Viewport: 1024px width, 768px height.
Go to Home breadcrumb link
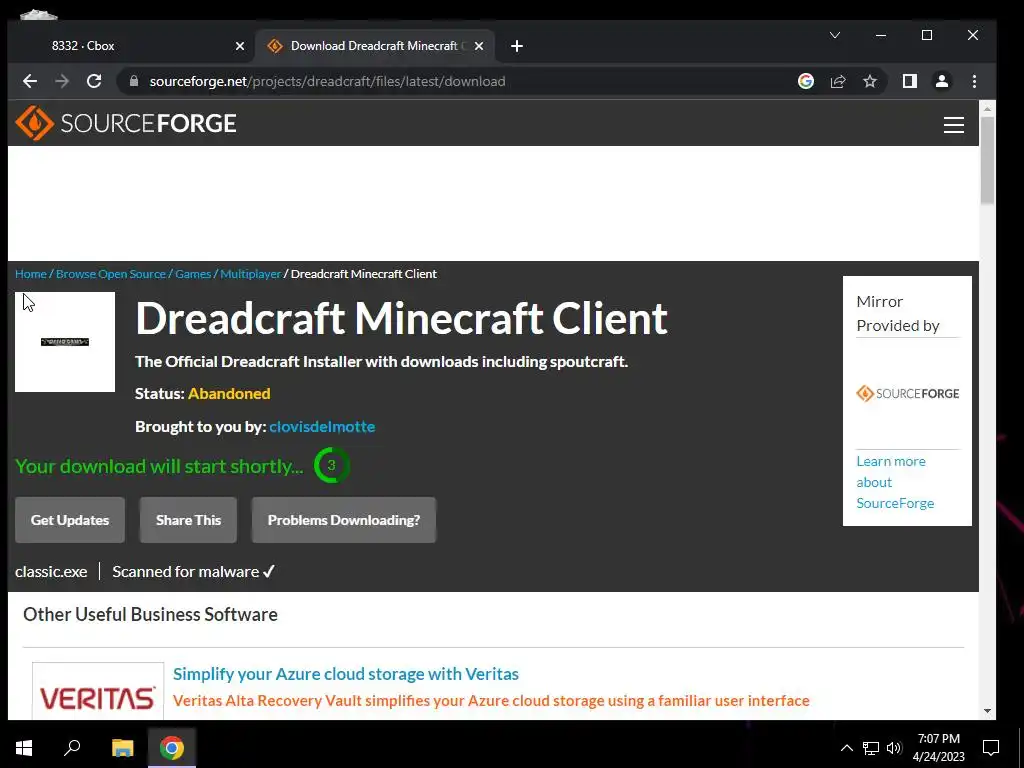point(31,274)
